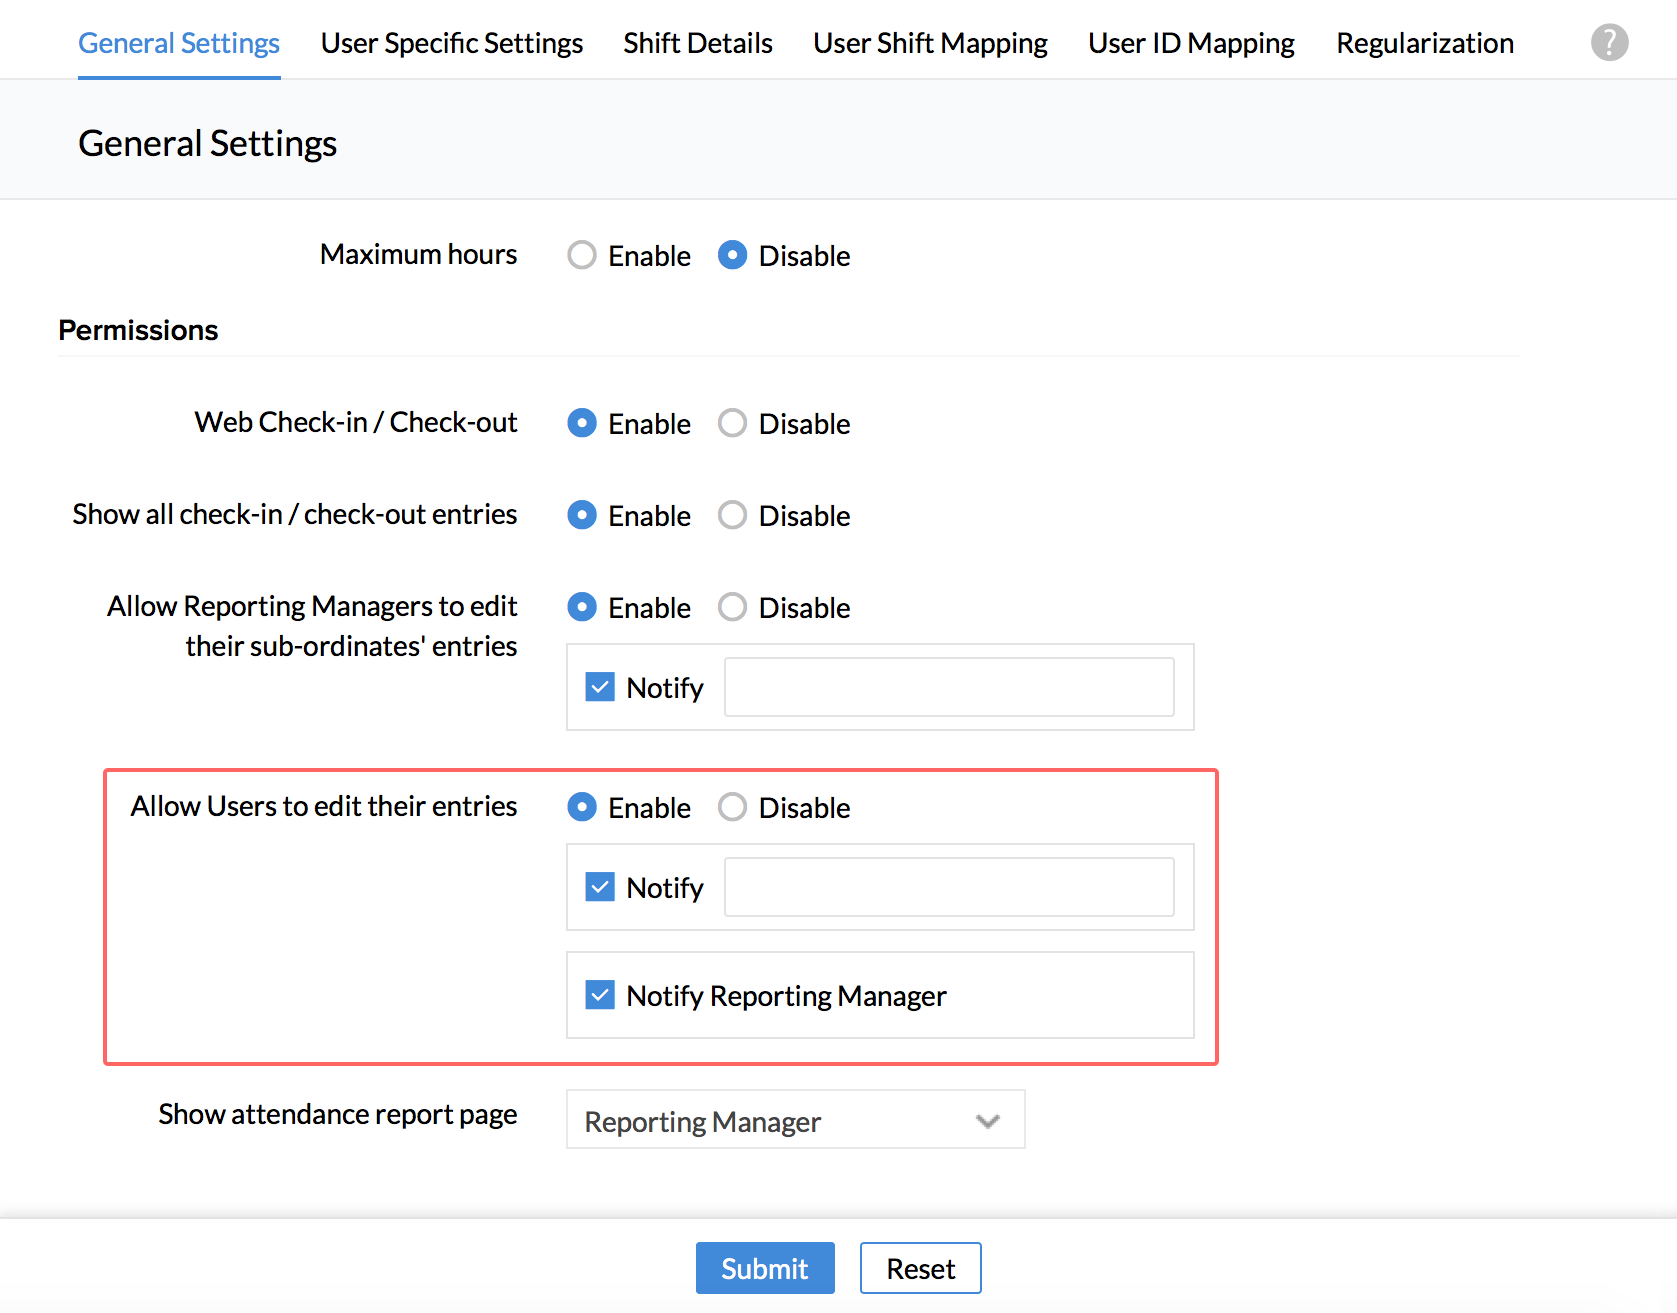
Task: Switch to User Specific Settings tab
Action: click(x=451, y=43)
